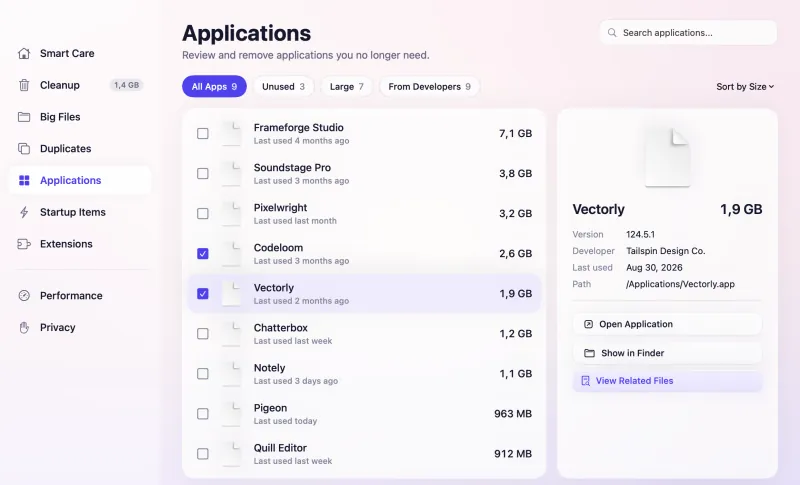Go to Smart Care section
This screenshot has height=485, width=800.
[x=80, y=54]
